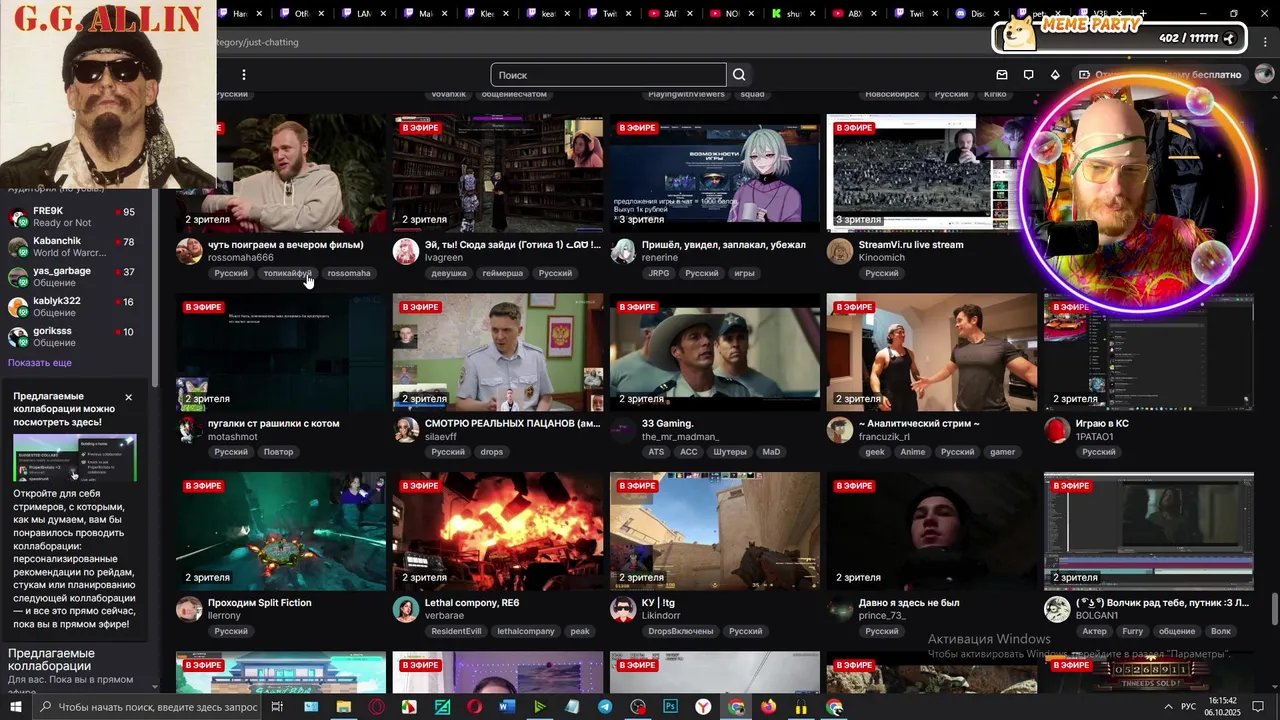Open Ivagreen channel avatar
Screen dimensions: 1280x720
406,251
